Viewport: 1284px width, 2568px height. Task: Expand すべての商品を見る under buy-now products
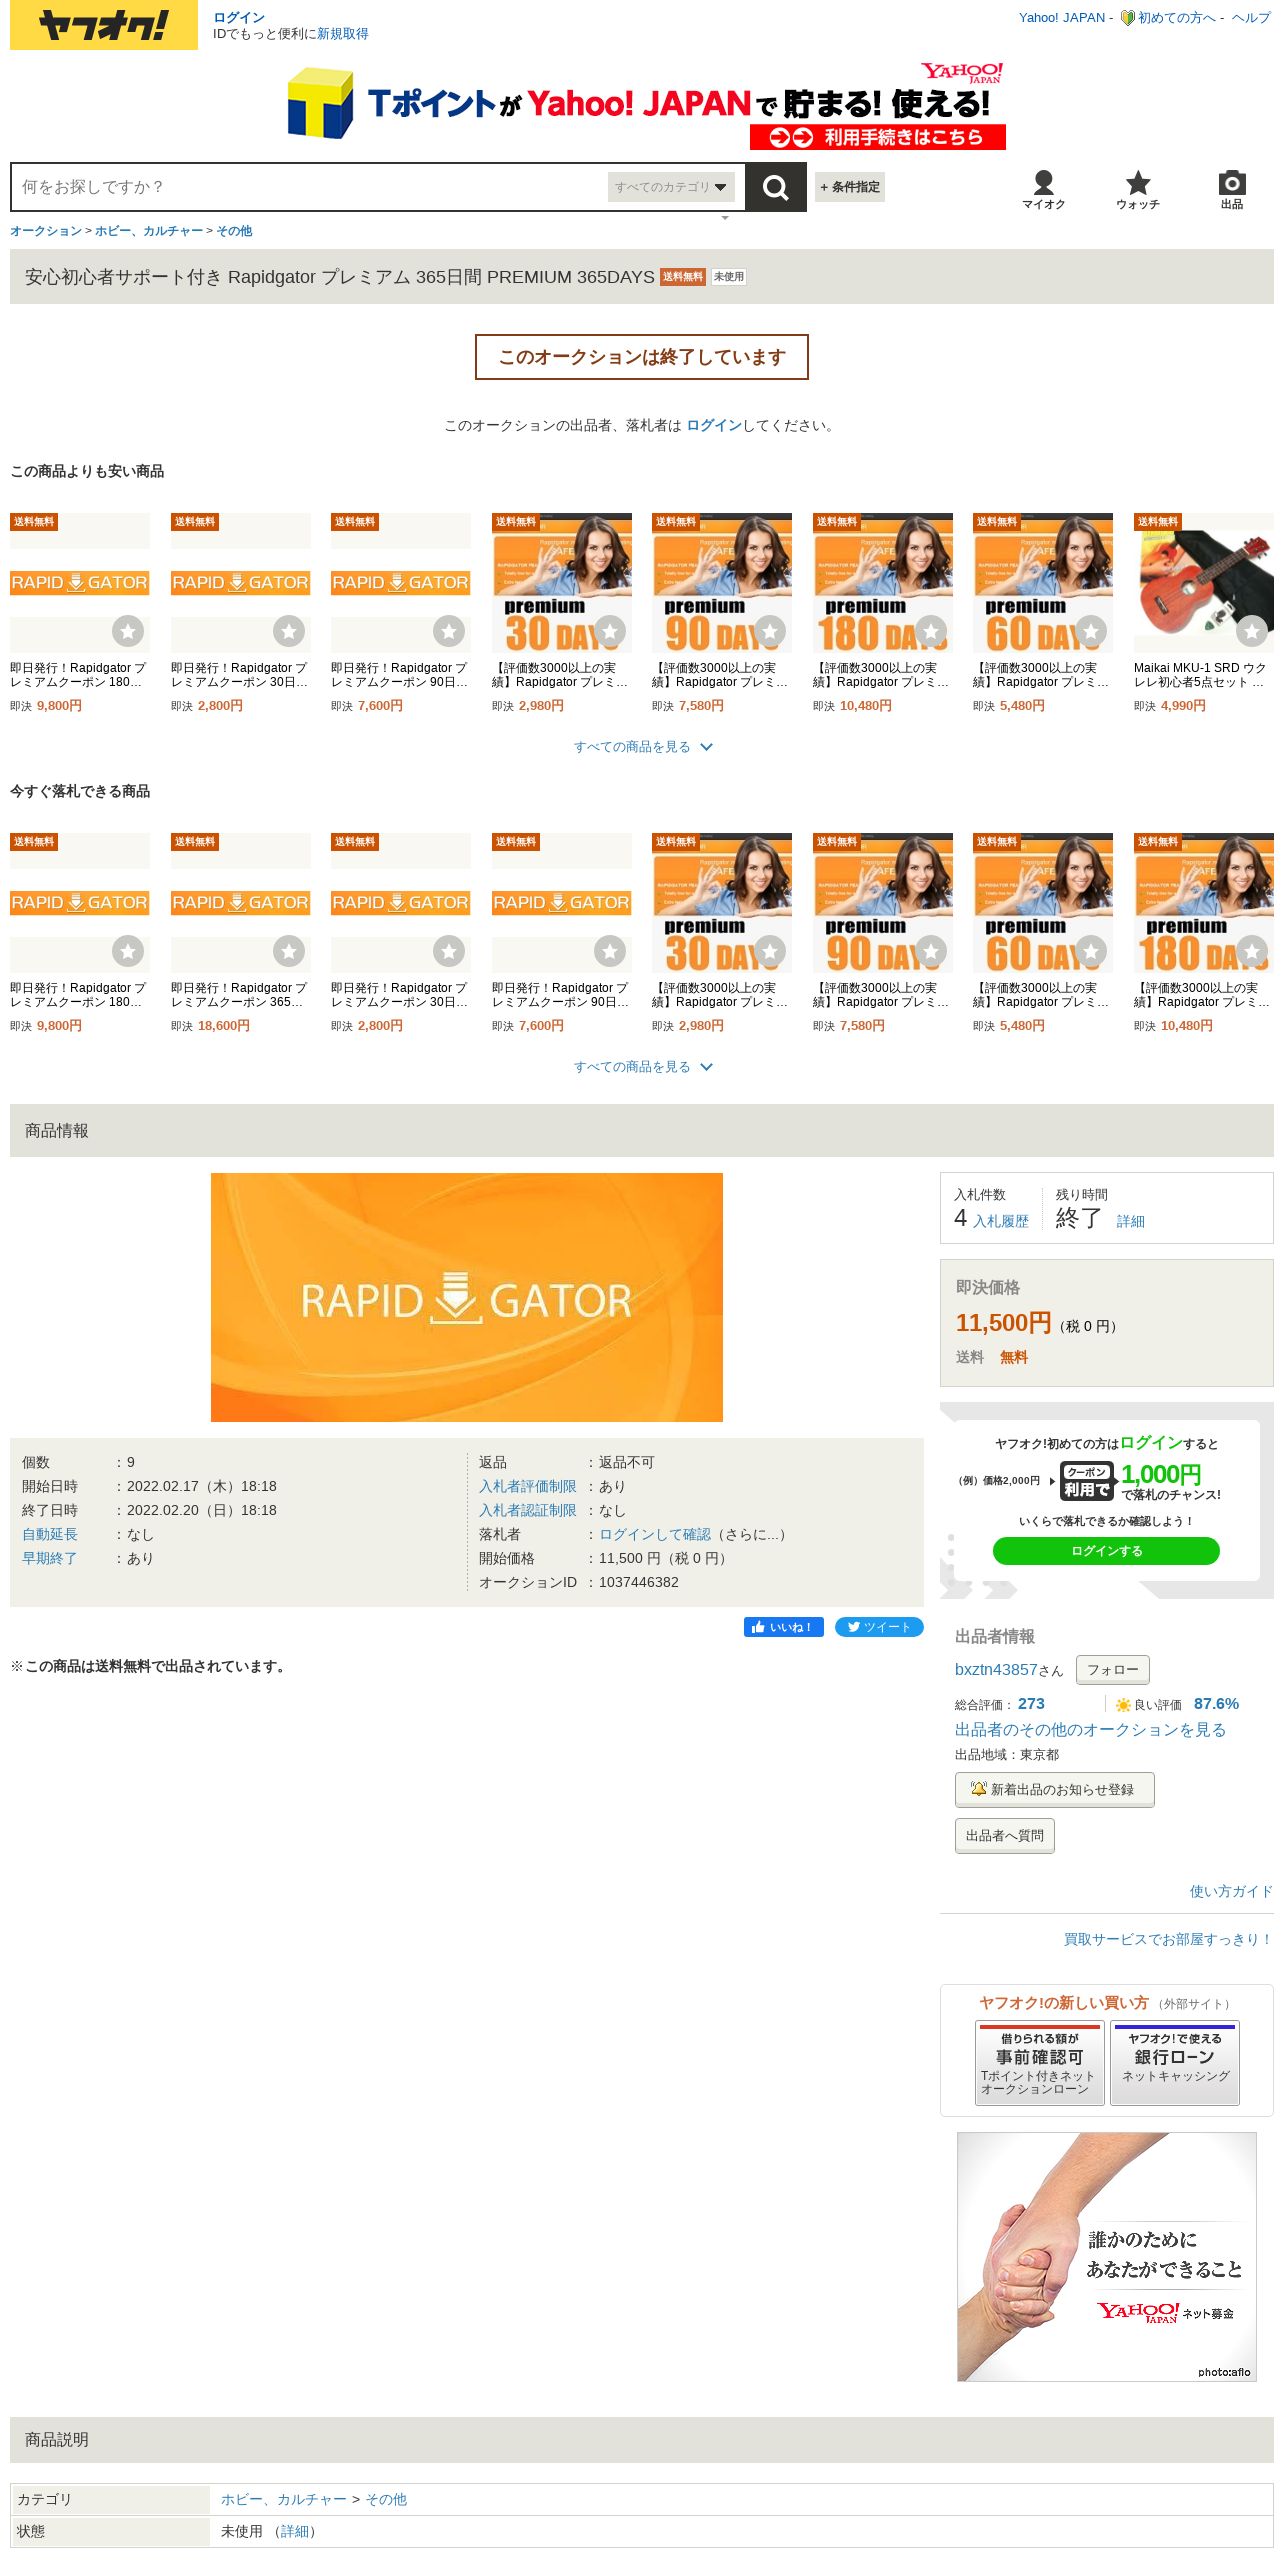[x=642, y=1067]
